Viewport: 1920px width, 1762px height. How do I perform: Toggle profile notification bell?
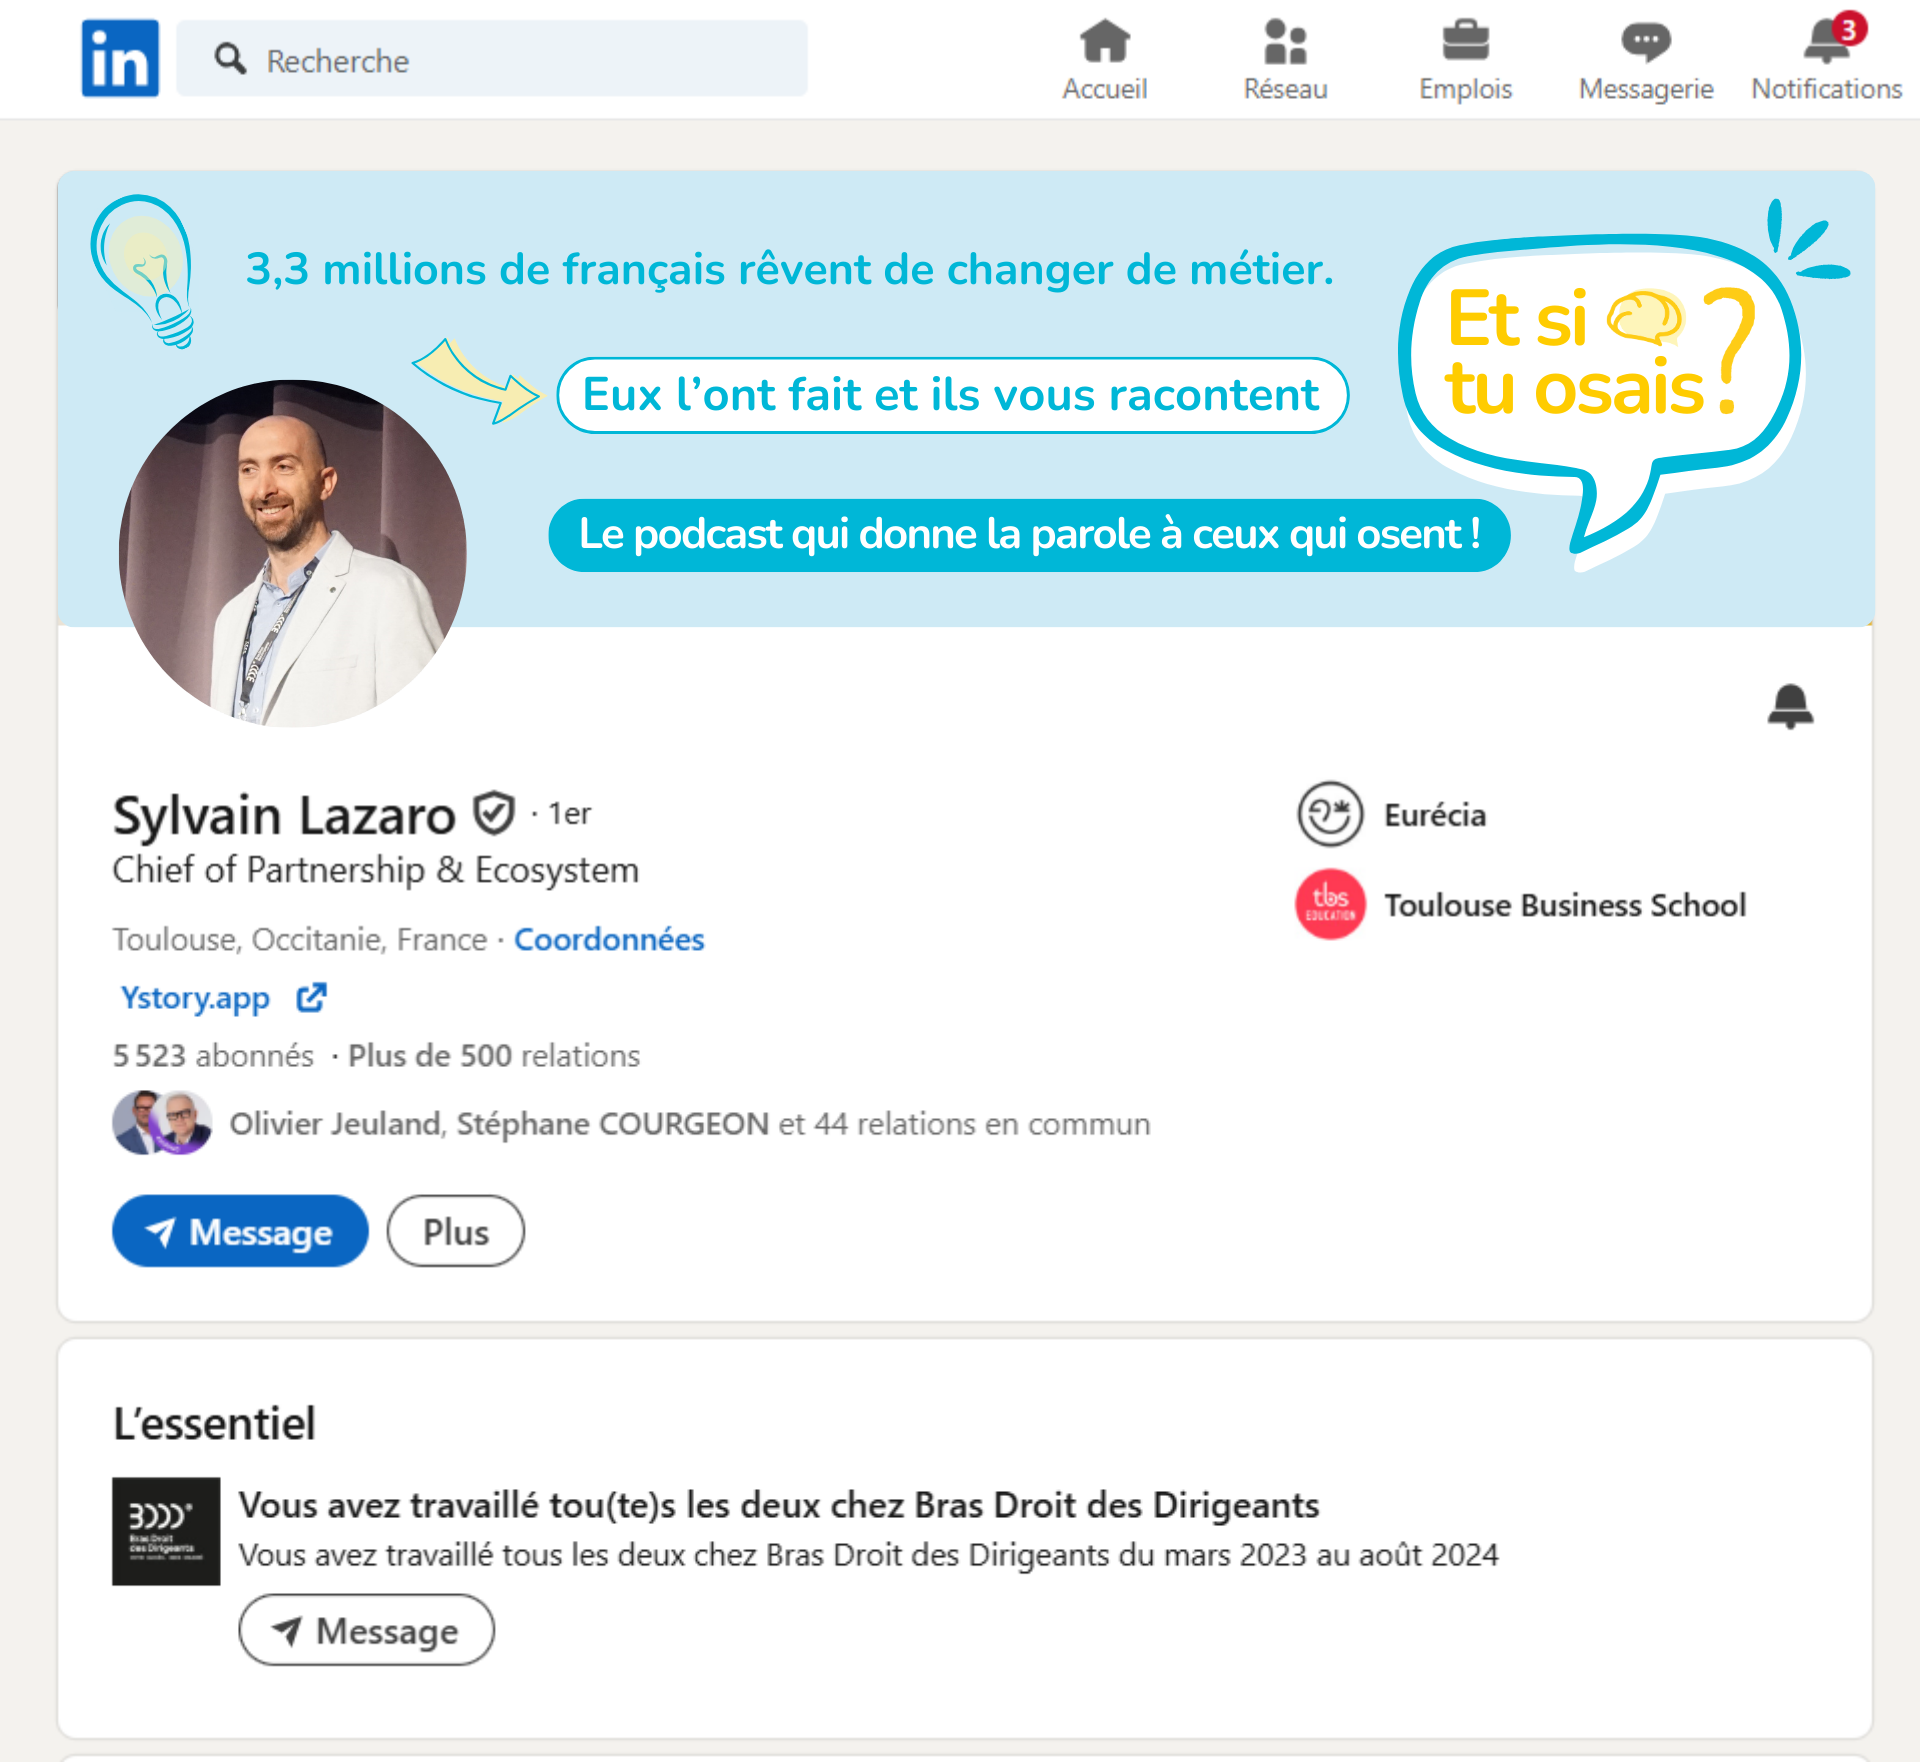[1790, 707]
